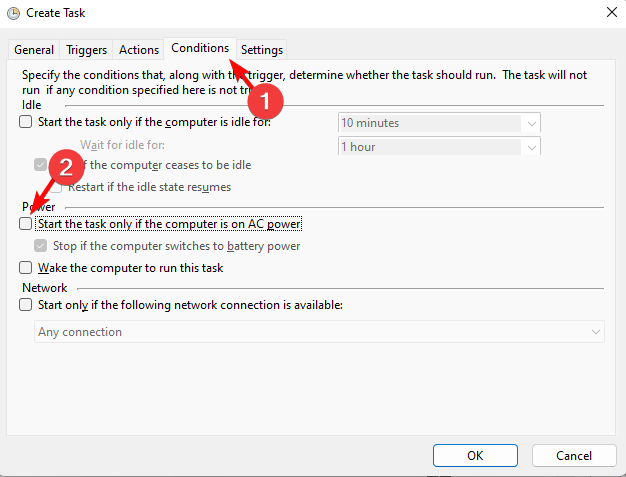Go to the Actions tab
Viewport: 626px width, 477px height.
click(x=139, y=49)
